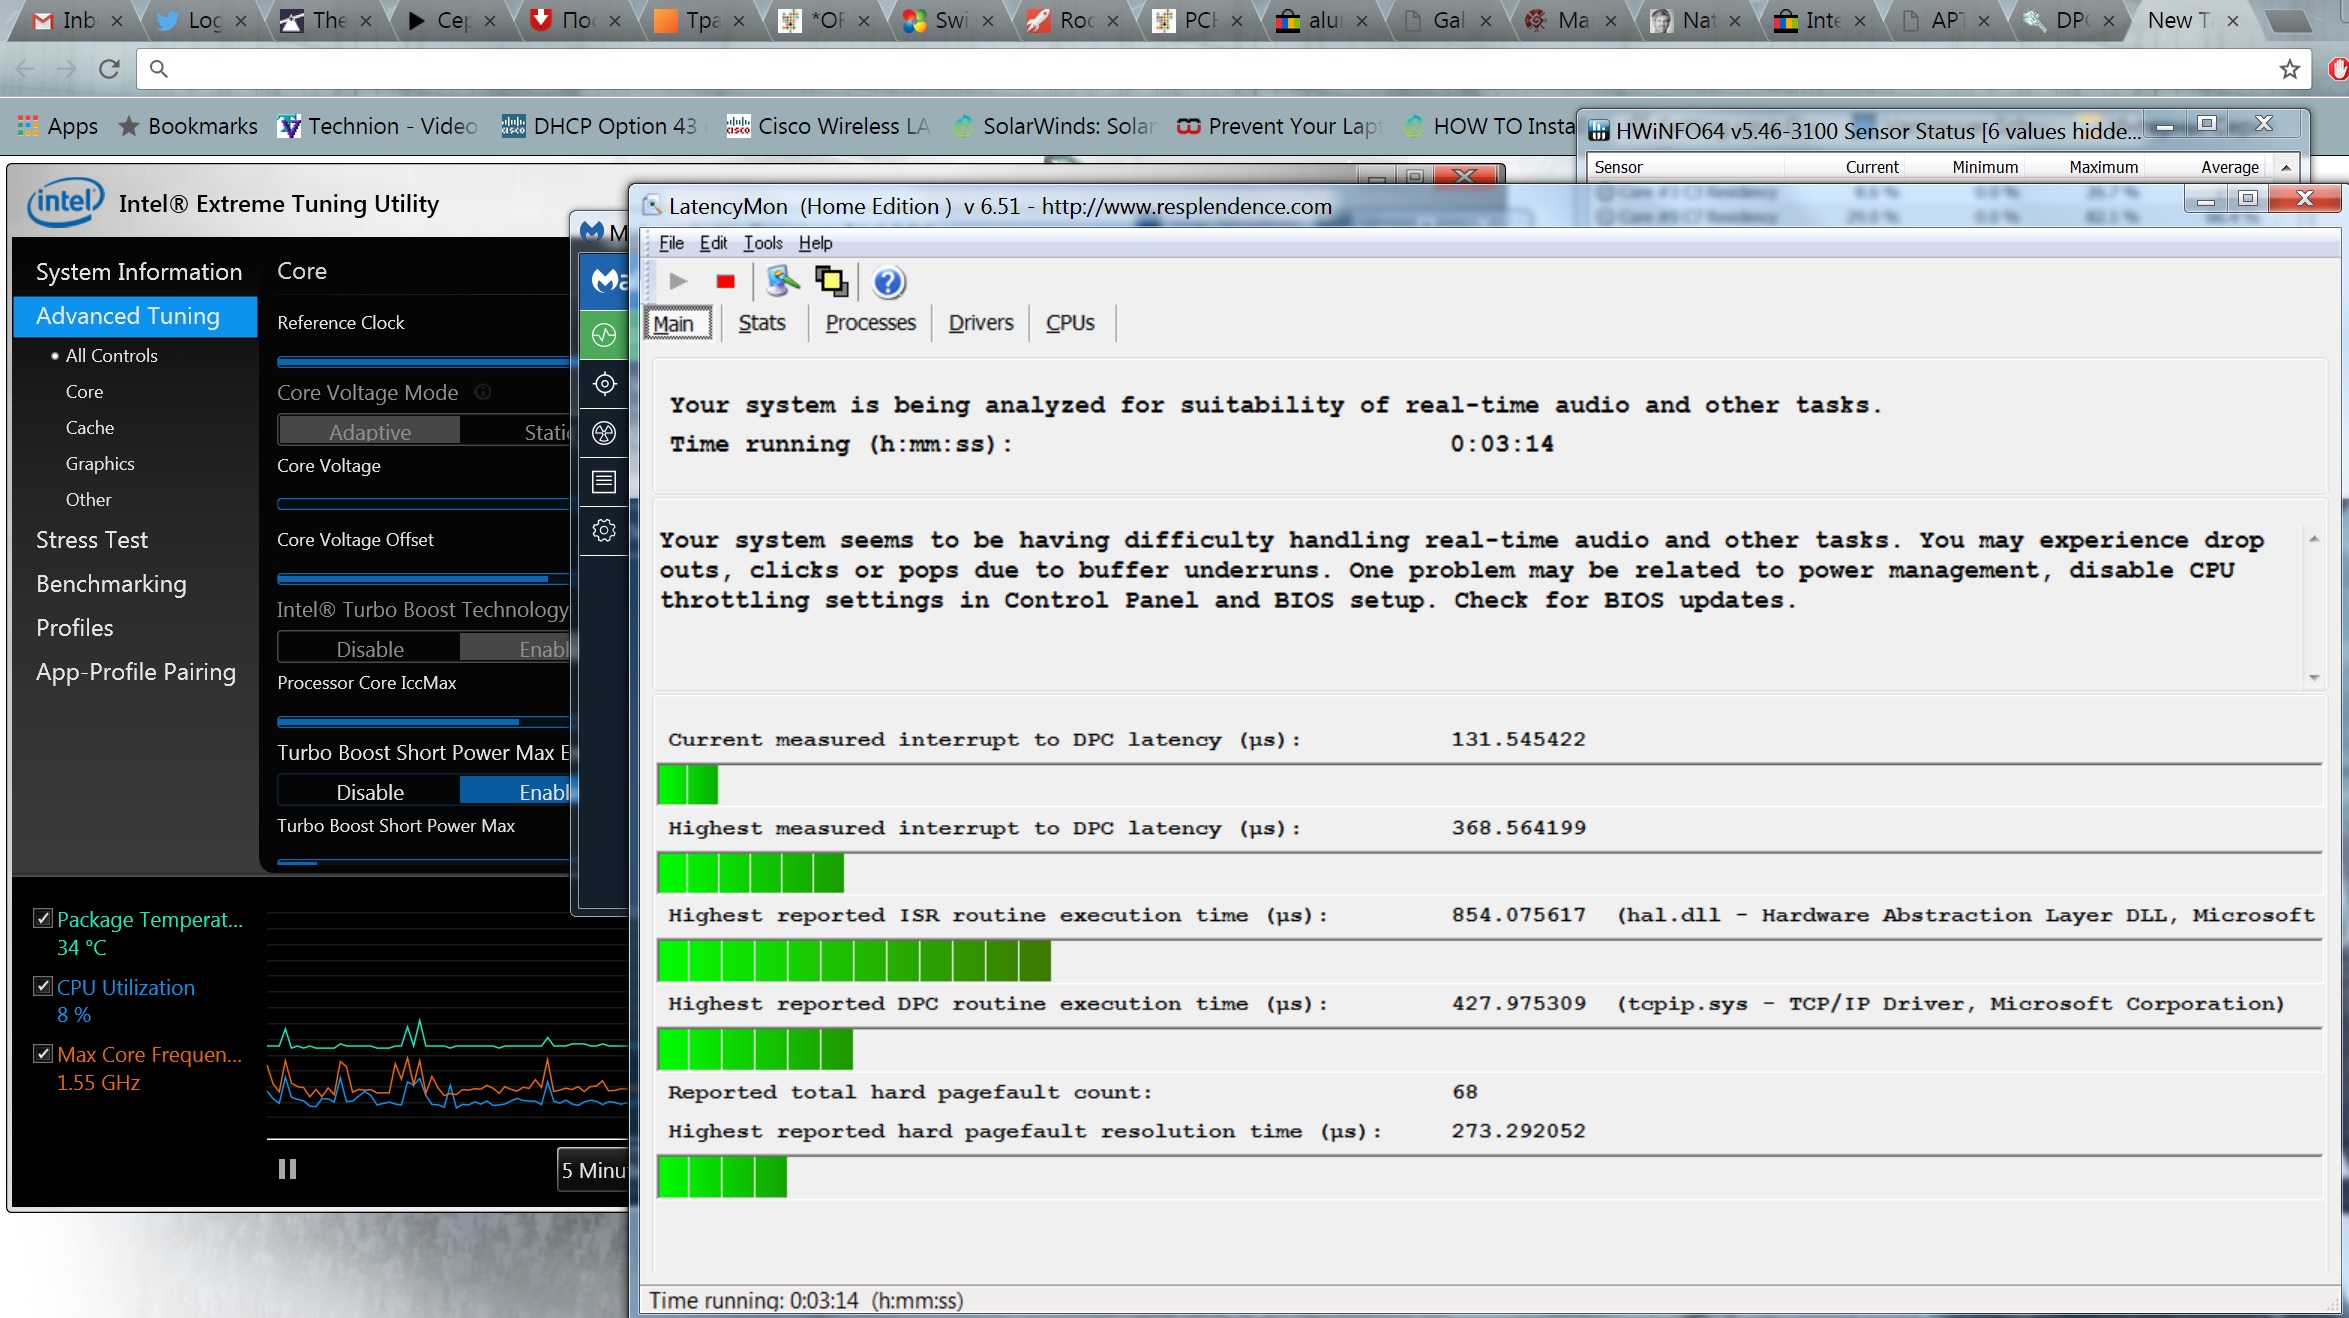Open LatencyMon File menu

pos(671,243)
